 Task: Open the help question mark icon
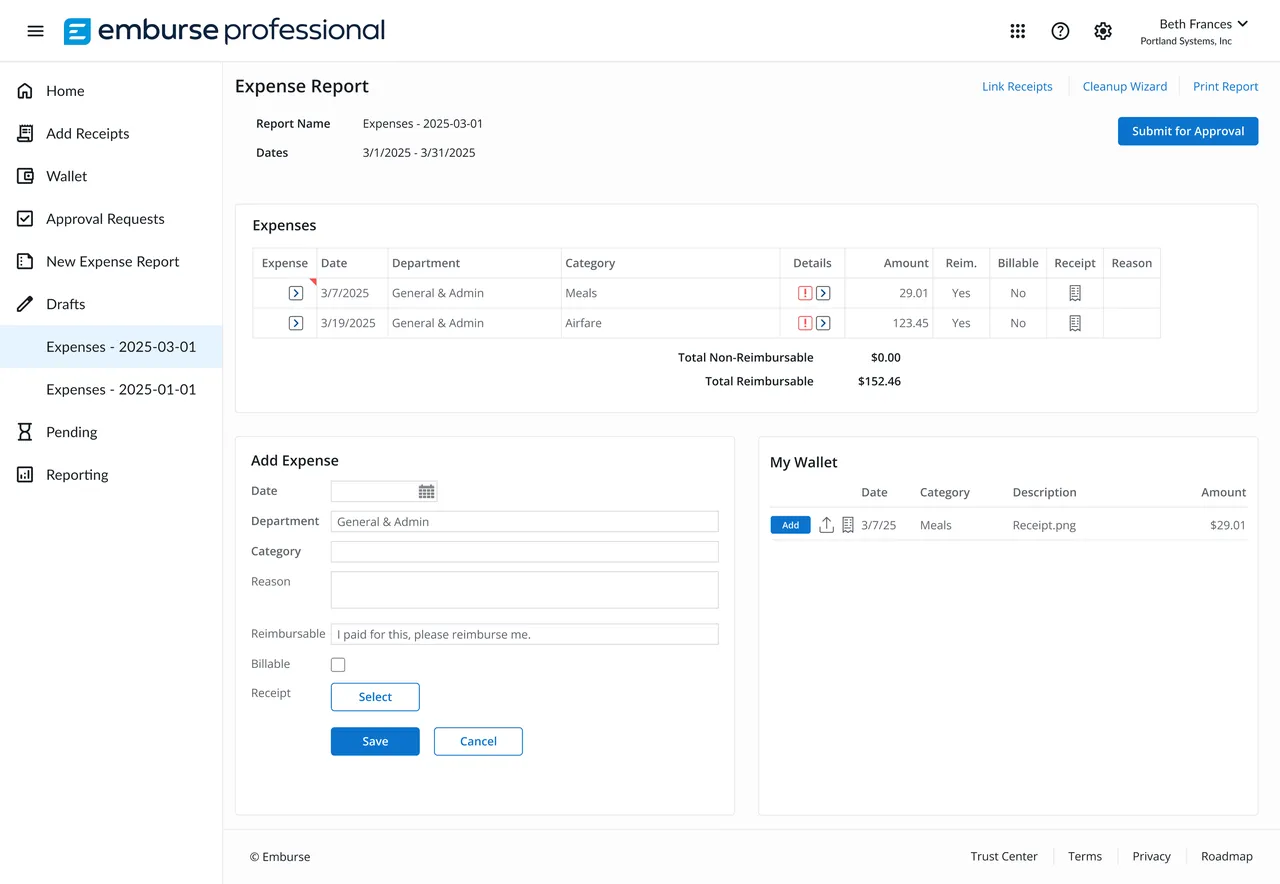pyautogui.click(x=1060, y=31)
